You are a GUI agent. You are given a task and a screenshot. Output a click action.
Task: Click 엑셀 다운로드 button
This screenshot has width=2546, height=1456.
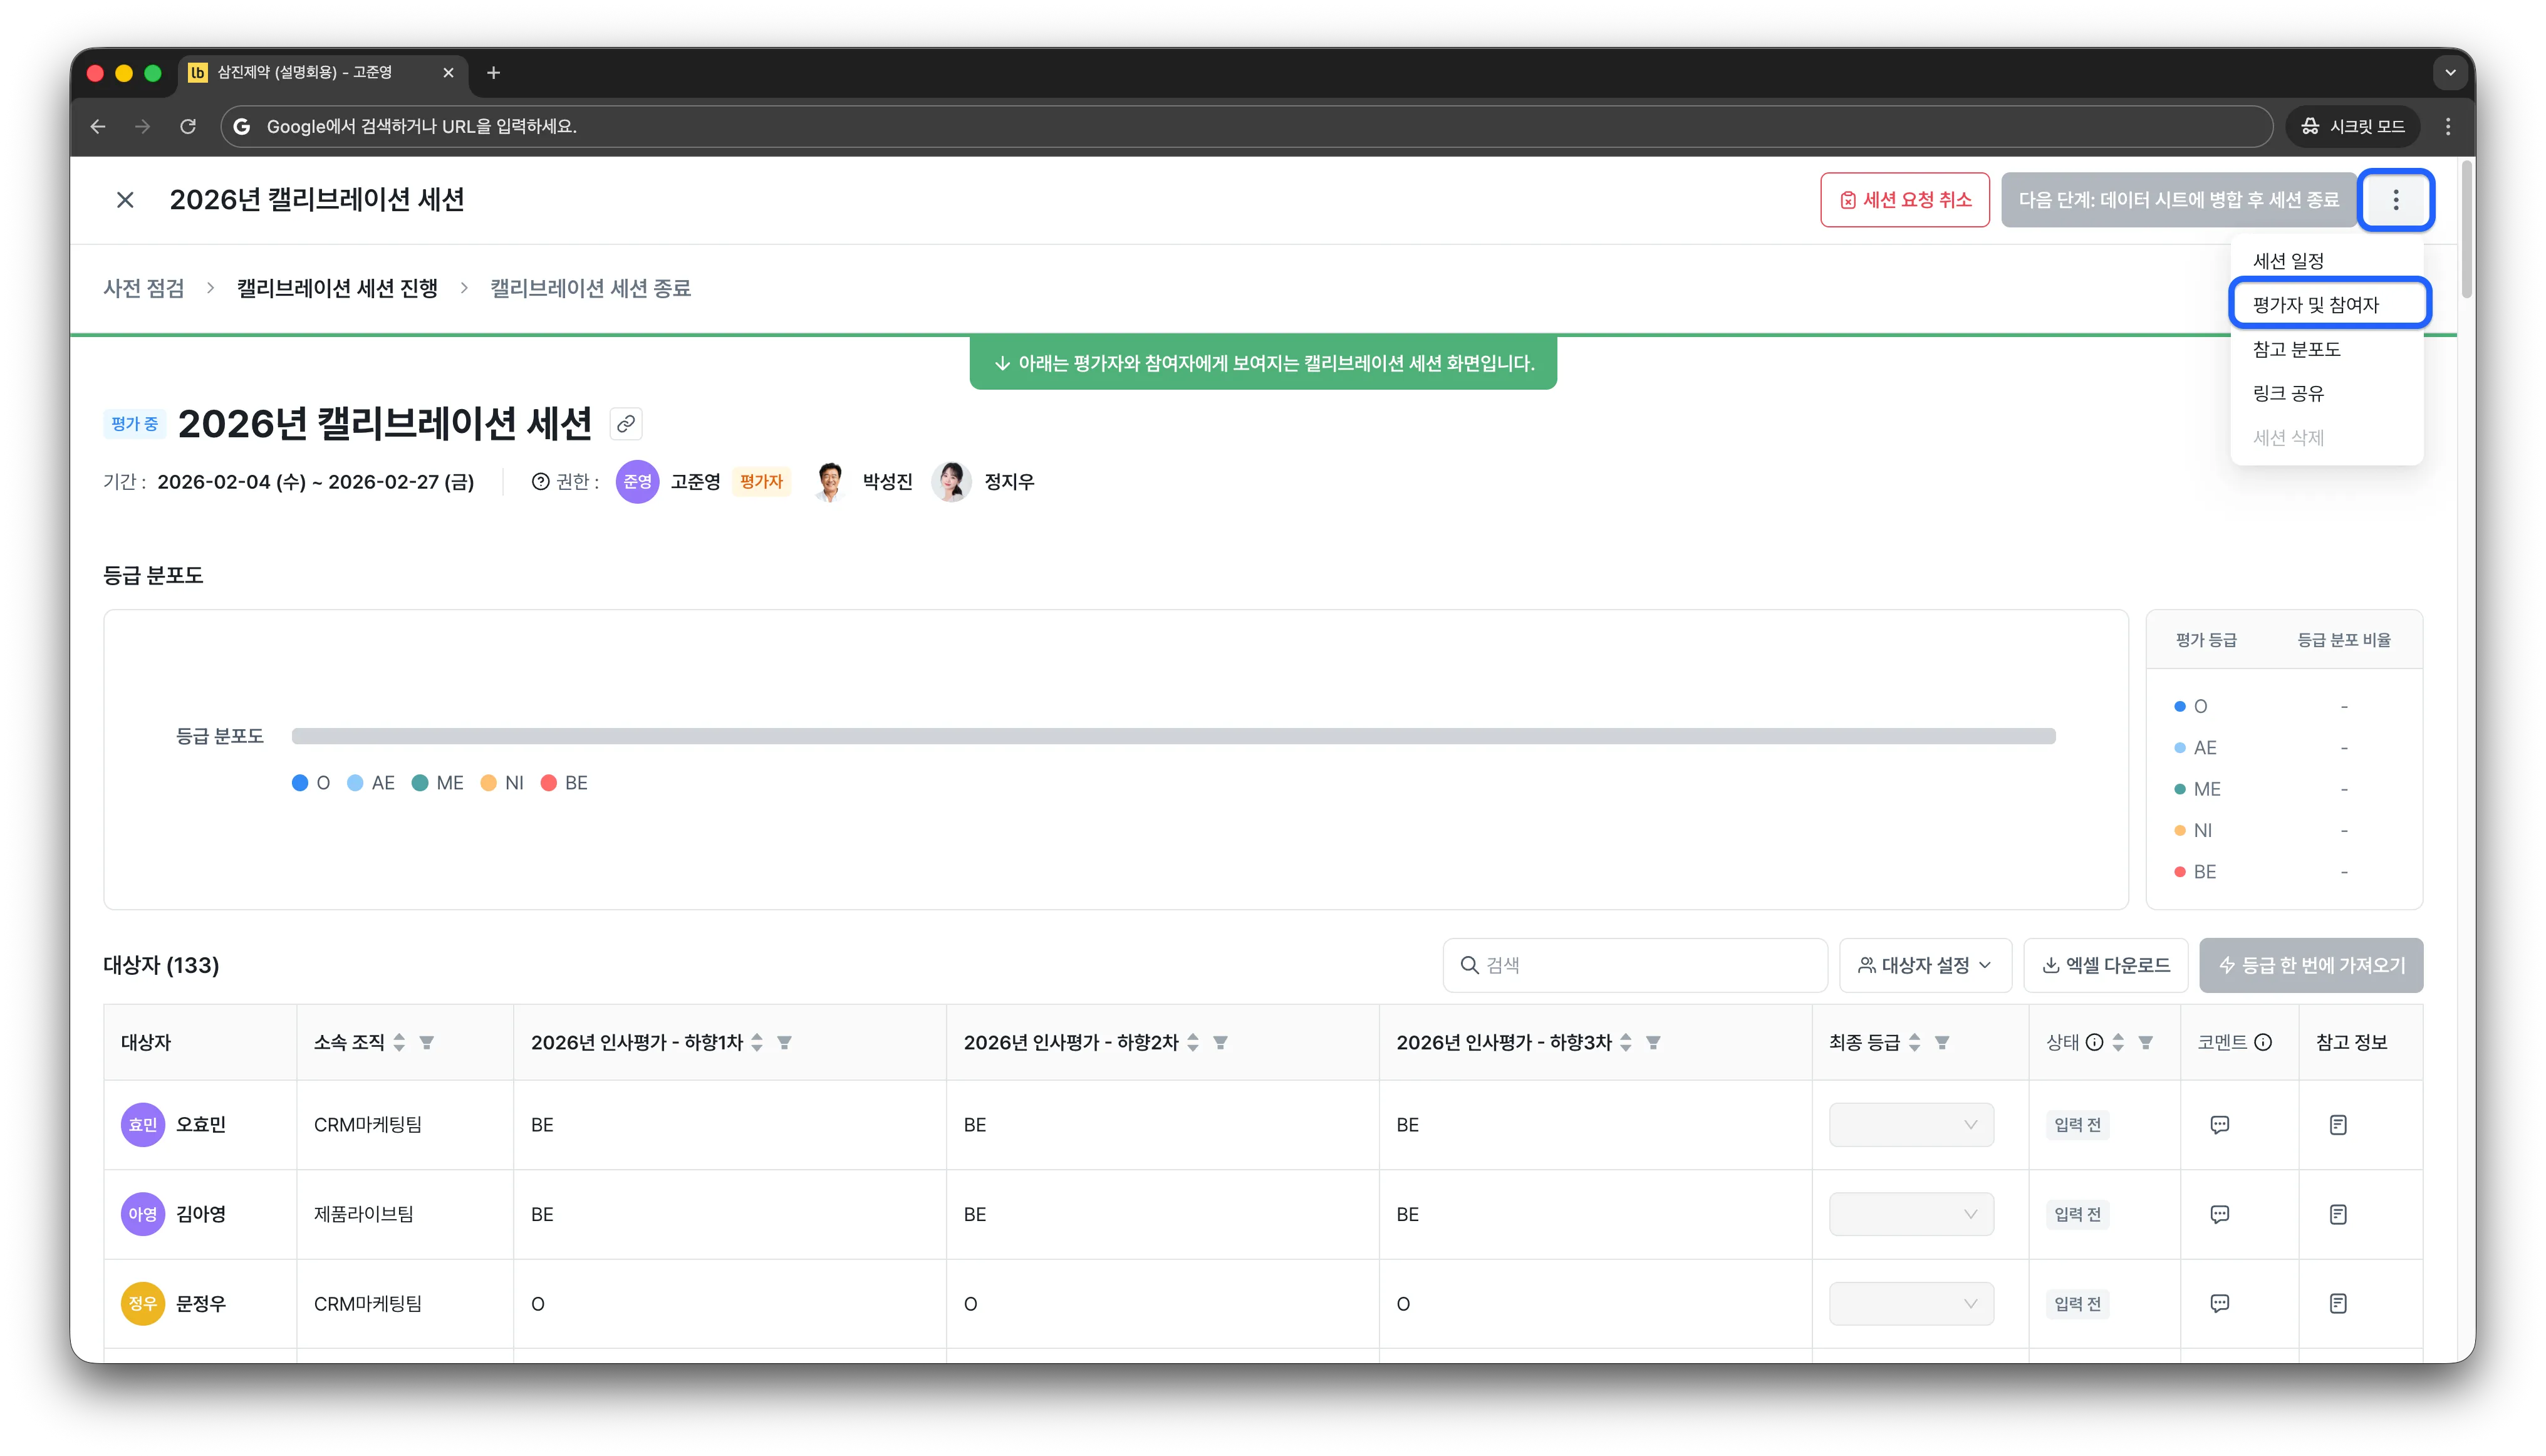click(2105, 965)
